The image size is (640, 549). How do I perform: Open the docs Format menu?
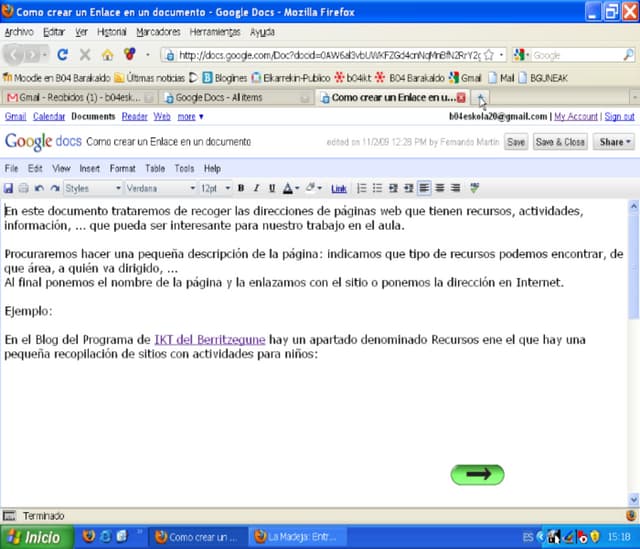(x=122, y=169)
